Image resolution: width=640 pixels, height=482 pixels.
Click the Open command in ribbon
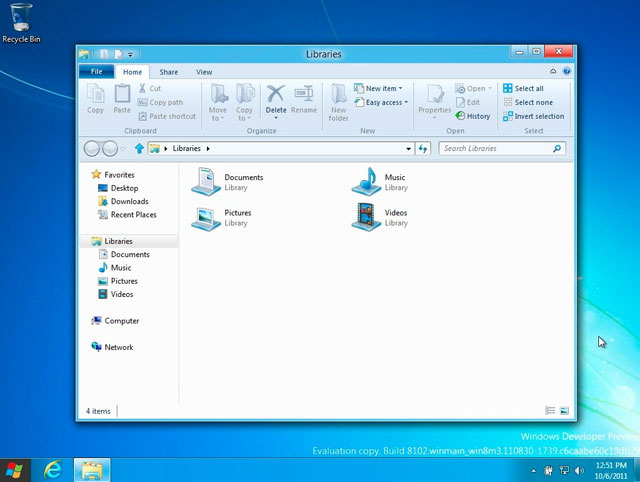tap(473, 89)
